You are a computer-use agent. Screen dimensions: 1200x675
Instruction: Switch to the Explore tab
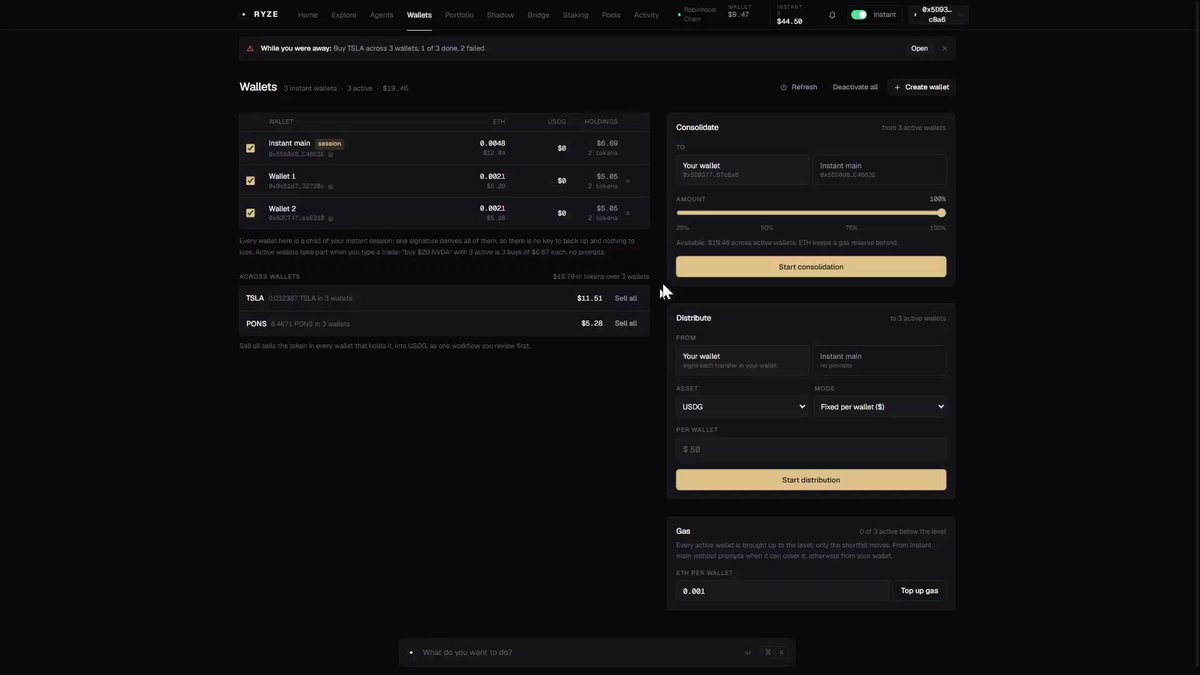pyautogui.click(x=344, y=15)
